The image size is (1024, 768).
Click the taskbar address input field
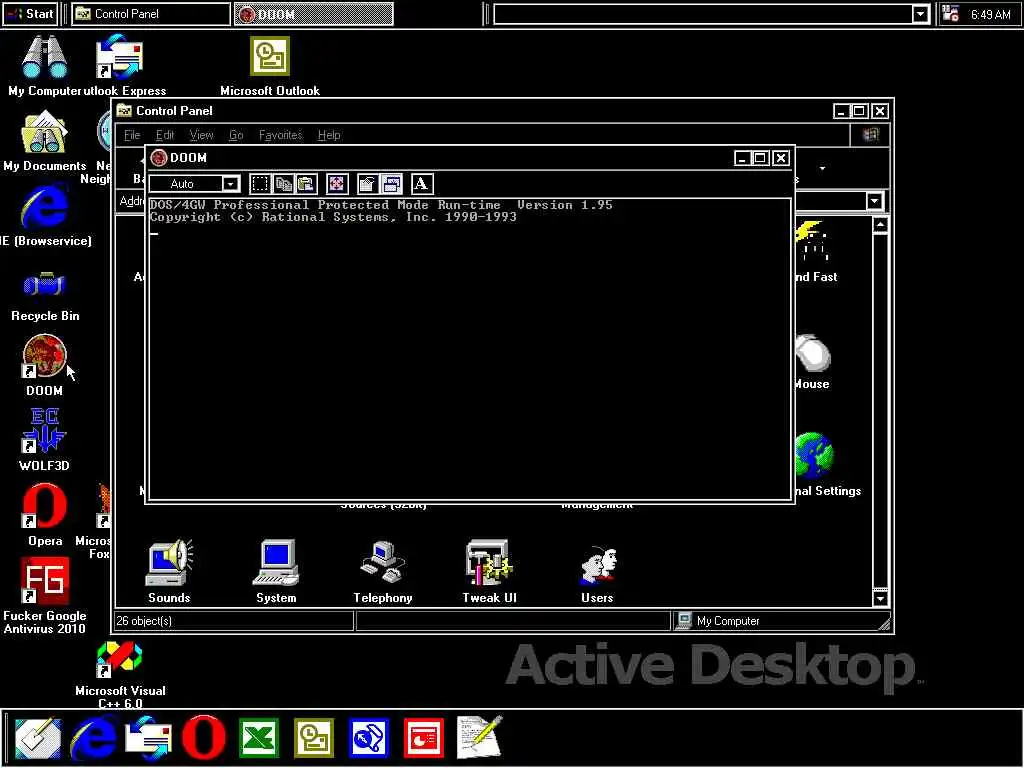point(703,14)
